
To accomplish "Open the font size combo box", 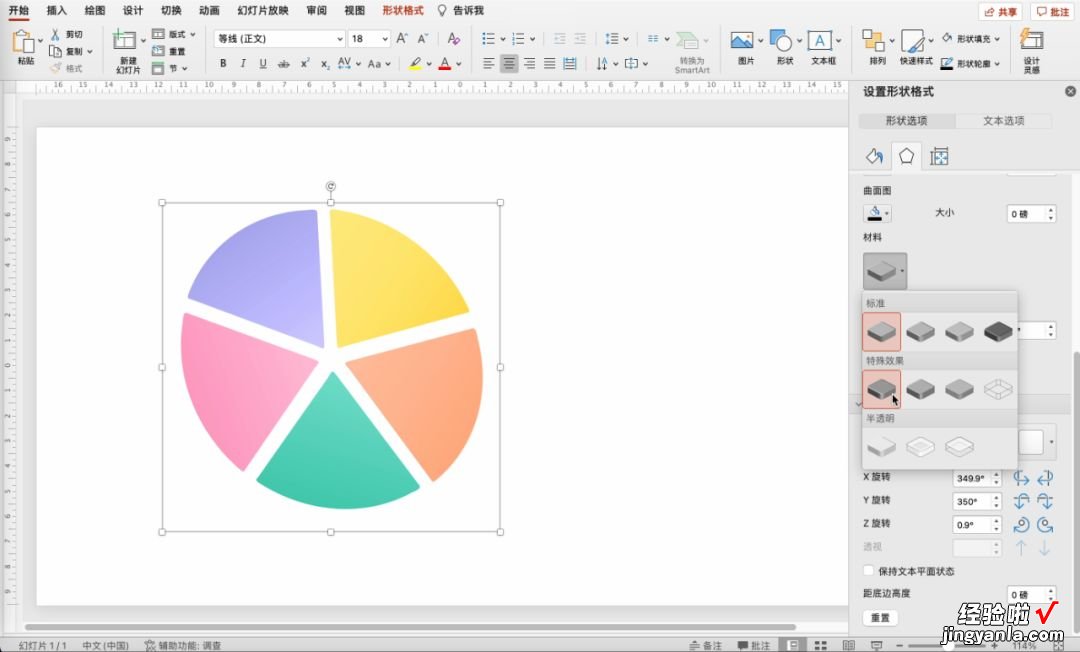I will pyautogui.click(x=369, y=39).
